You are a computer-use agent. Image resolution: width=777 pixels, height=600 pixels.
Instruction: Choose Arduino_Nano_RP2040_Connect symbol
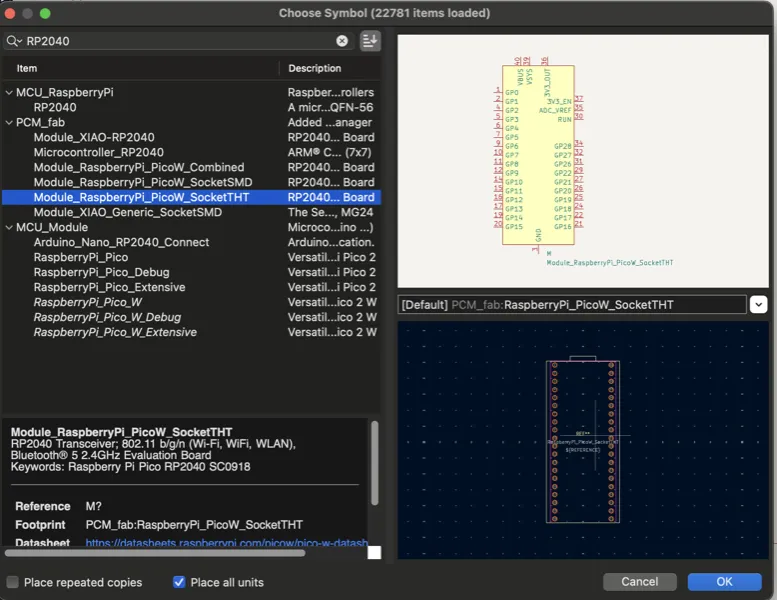(121, 242)
